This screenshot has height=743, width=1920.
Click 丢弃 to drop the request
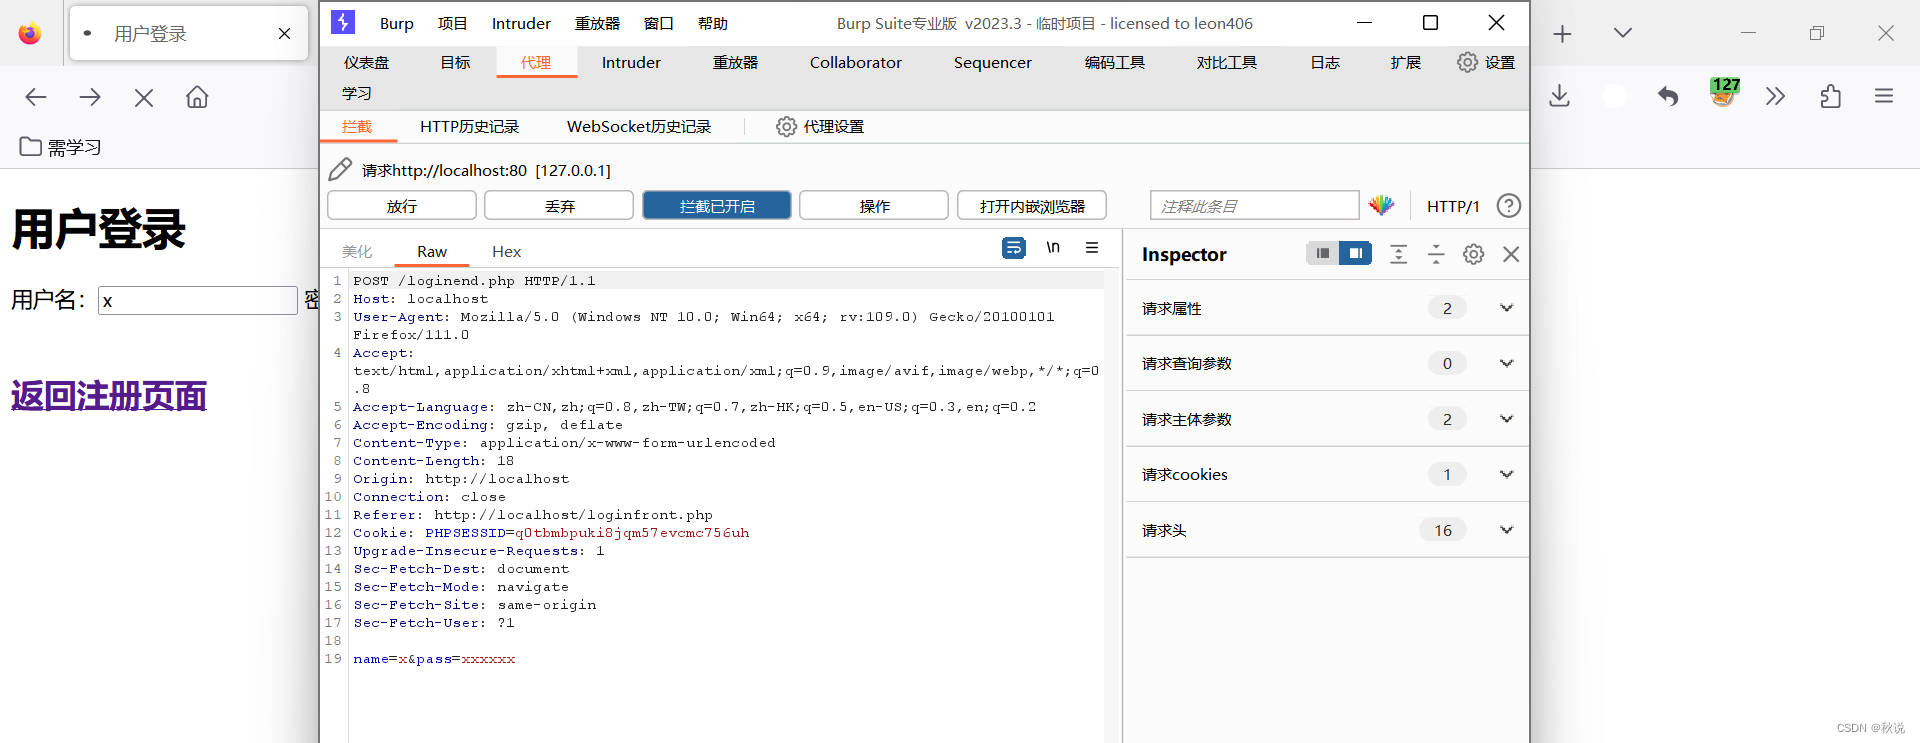559,206
